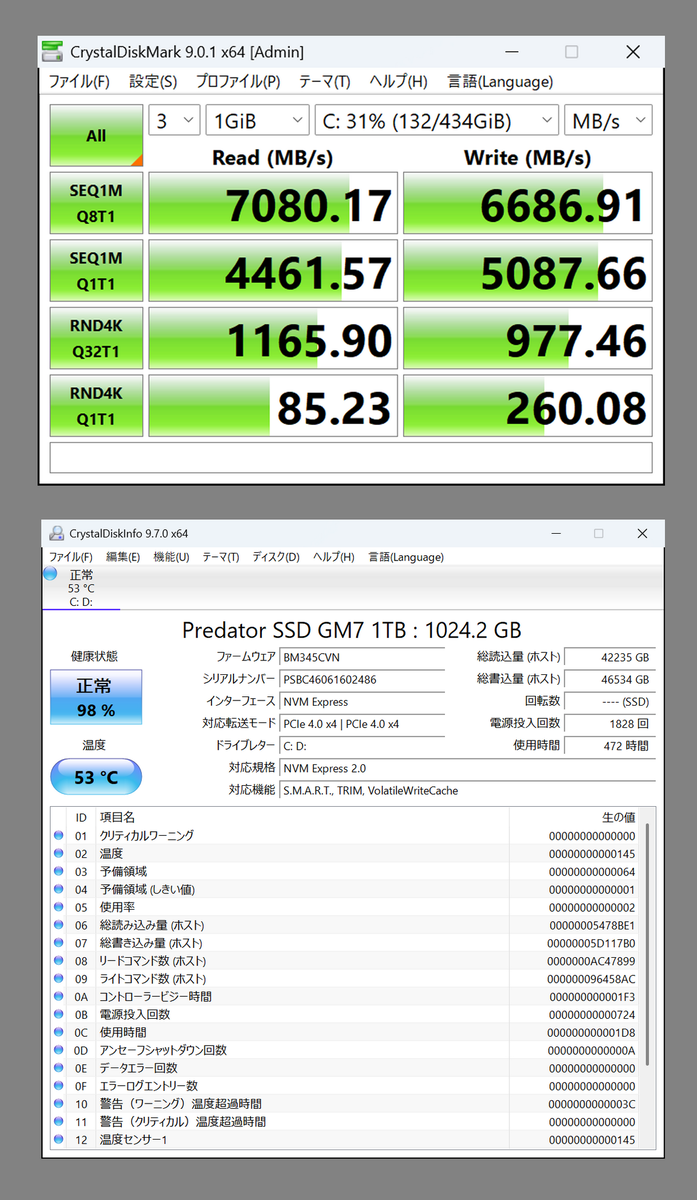The height and width of the screenshot is (1200, 697).
Task: Click status dot for データエラー回数 row
Action: [x=57, y=1068]
